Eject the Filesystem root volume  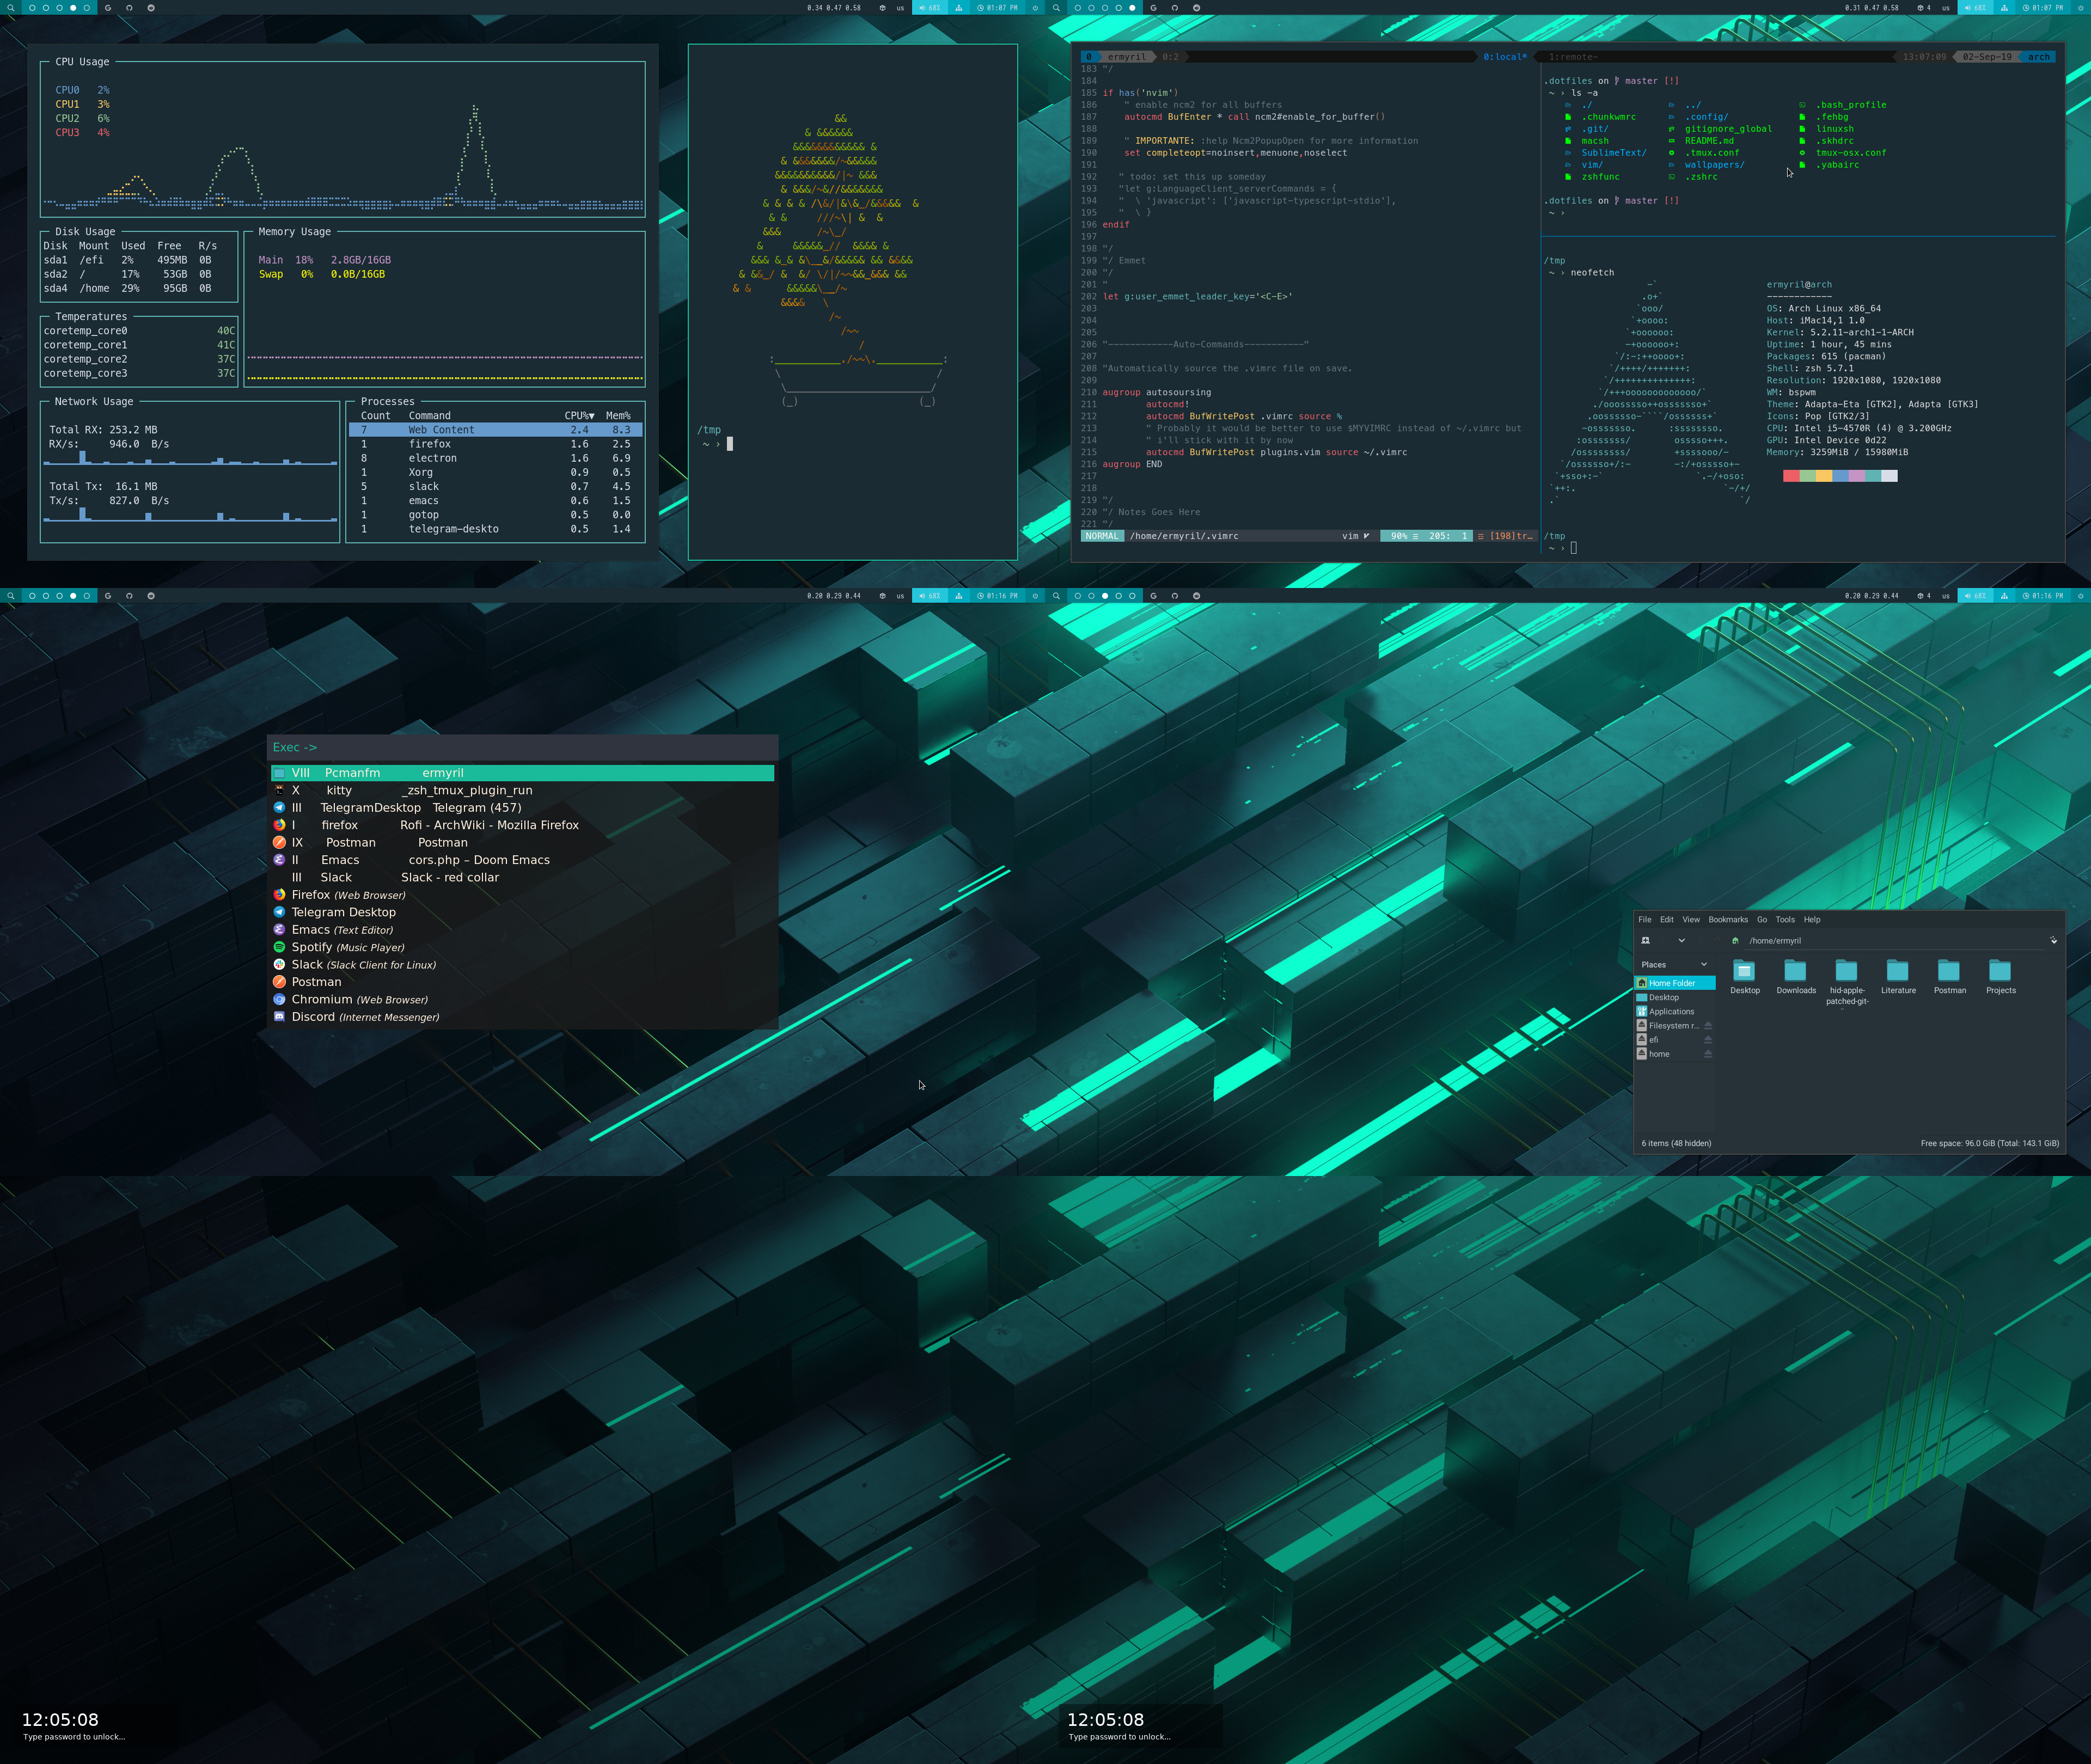[x=1708, y=1026]
